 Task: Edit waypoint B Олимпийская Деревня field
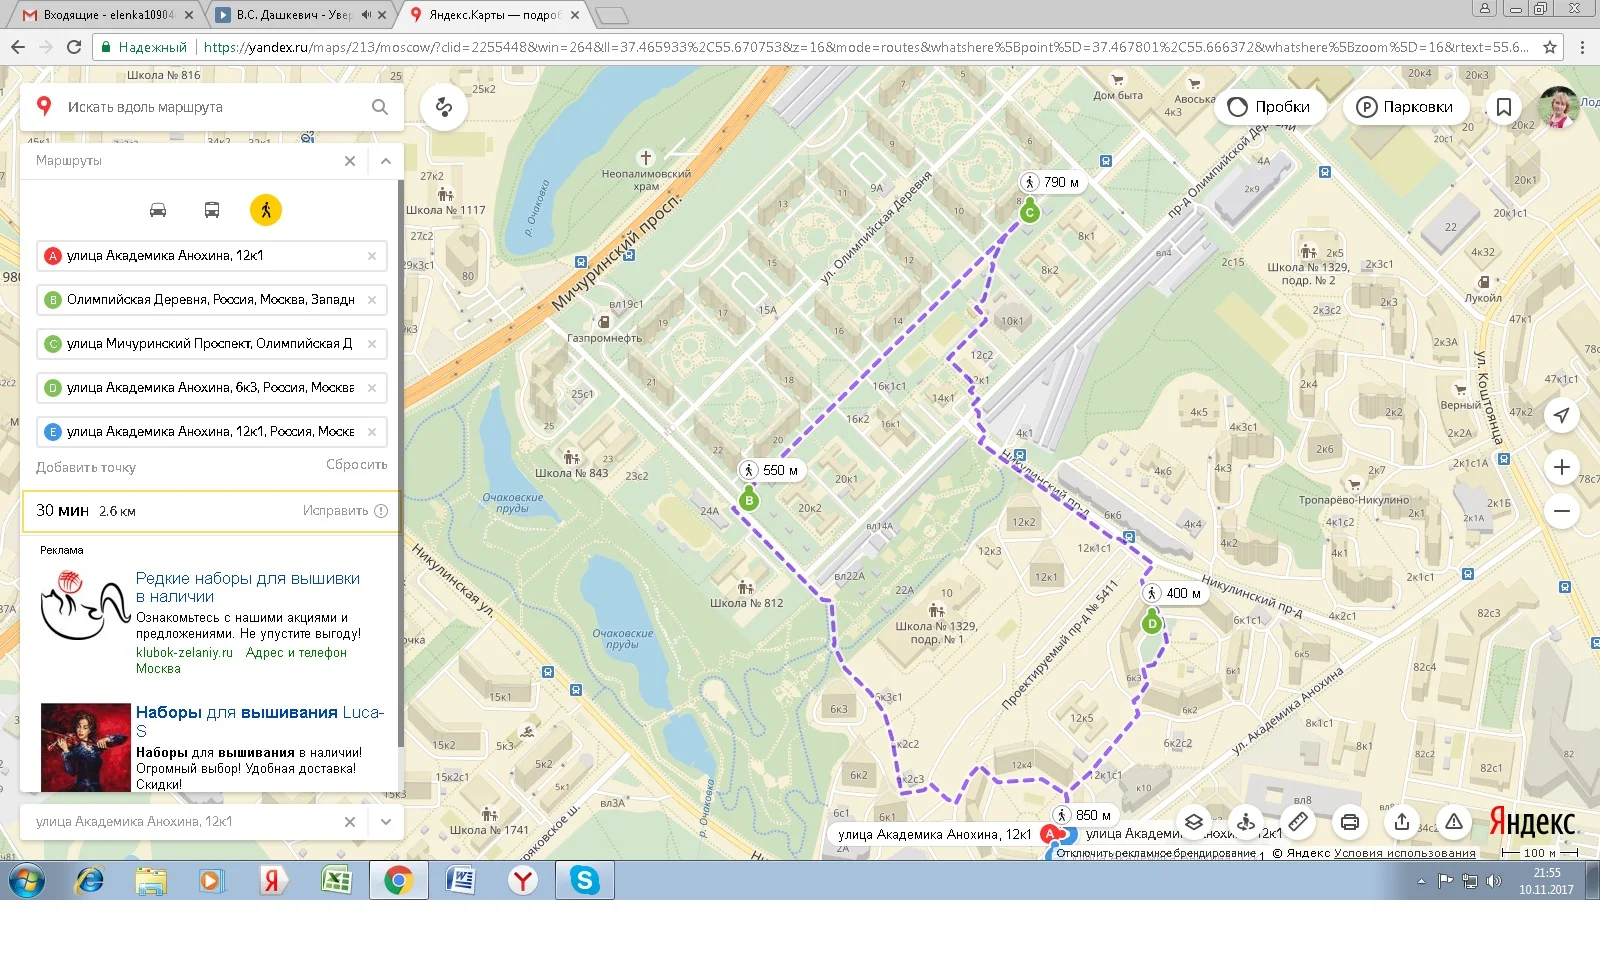tap(210, 300)
